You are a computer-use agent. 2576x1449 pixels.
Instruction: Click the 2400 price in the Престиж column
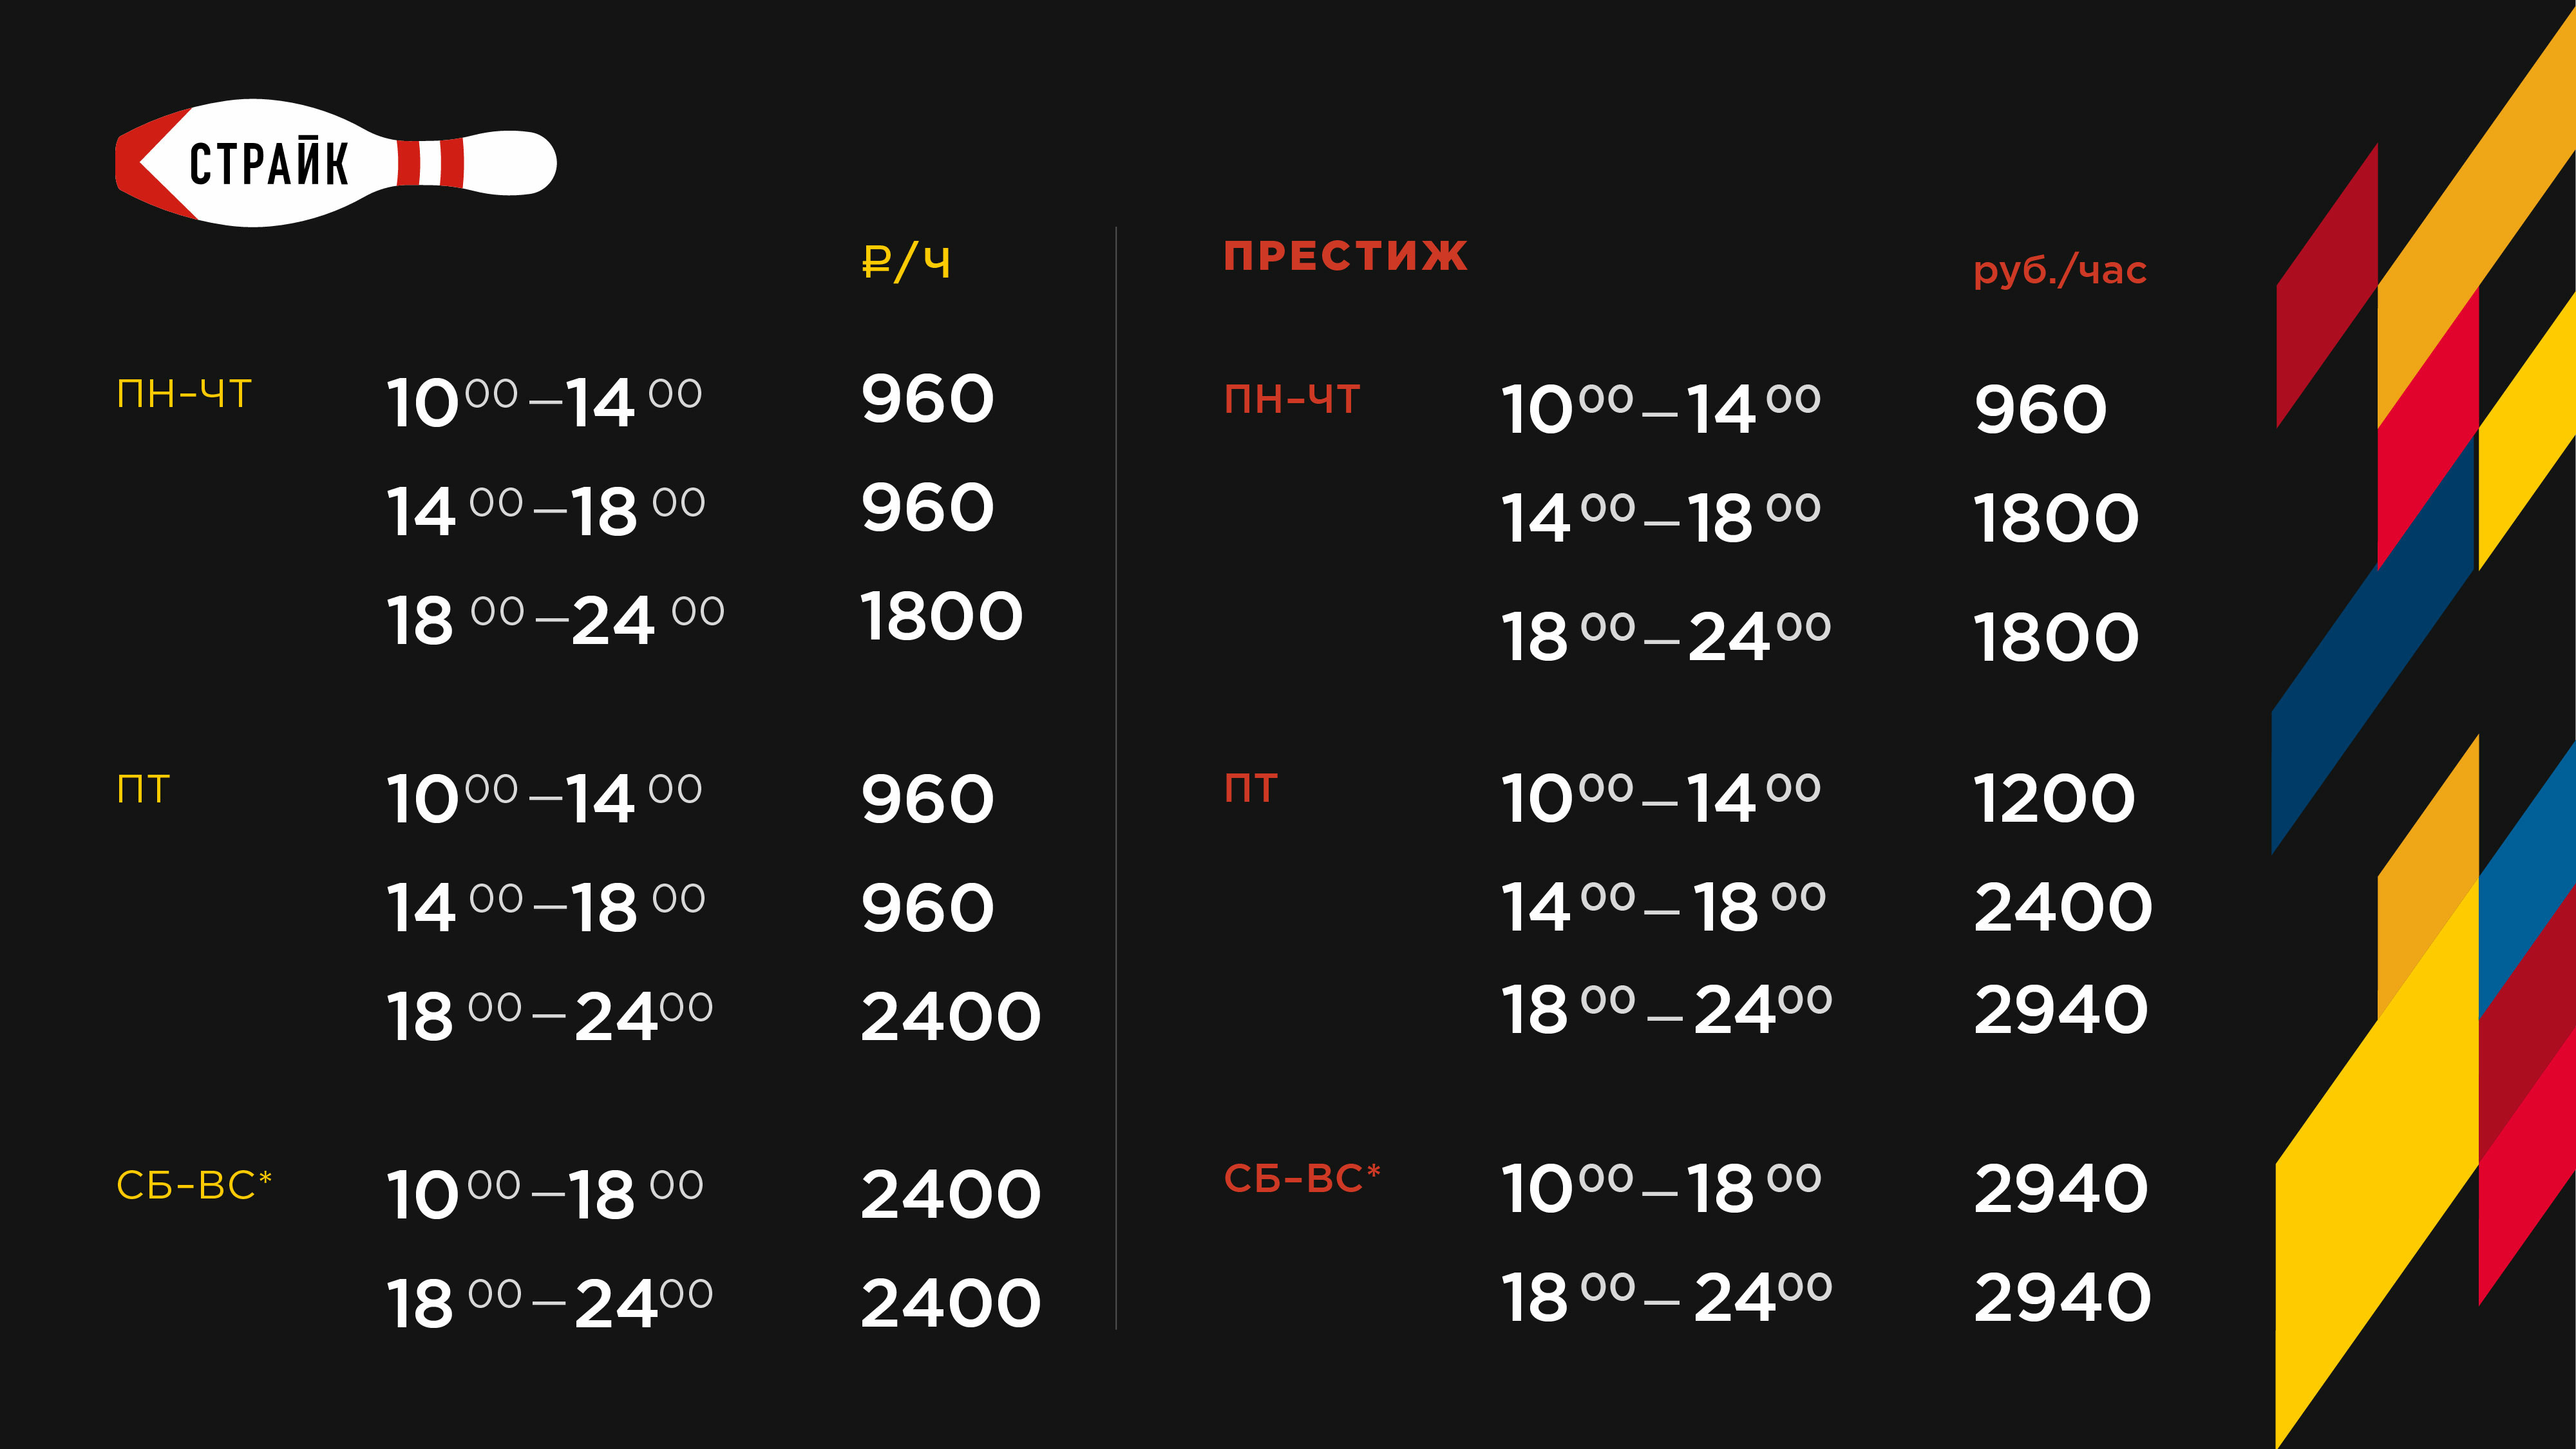click(2062, 908)
